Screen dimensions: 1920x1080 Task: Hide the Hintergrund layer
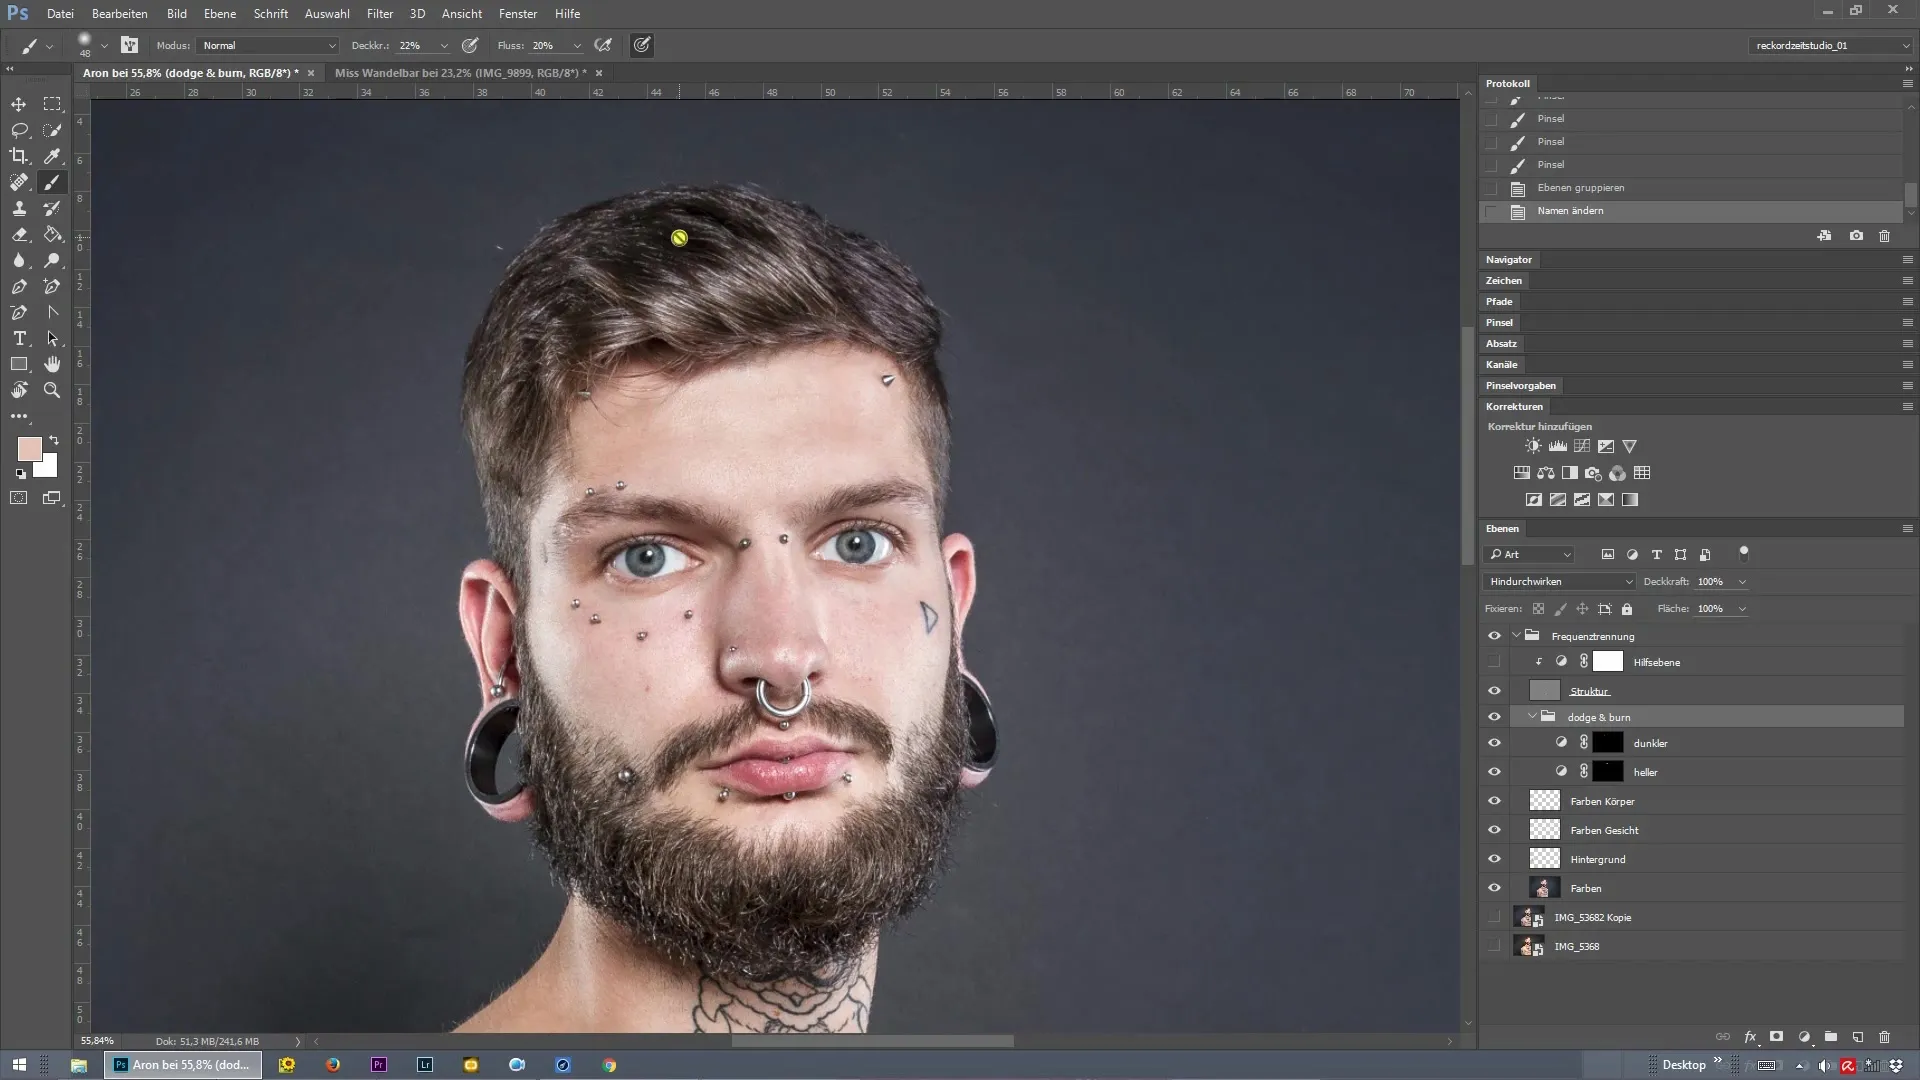(x=1494, y=859)
